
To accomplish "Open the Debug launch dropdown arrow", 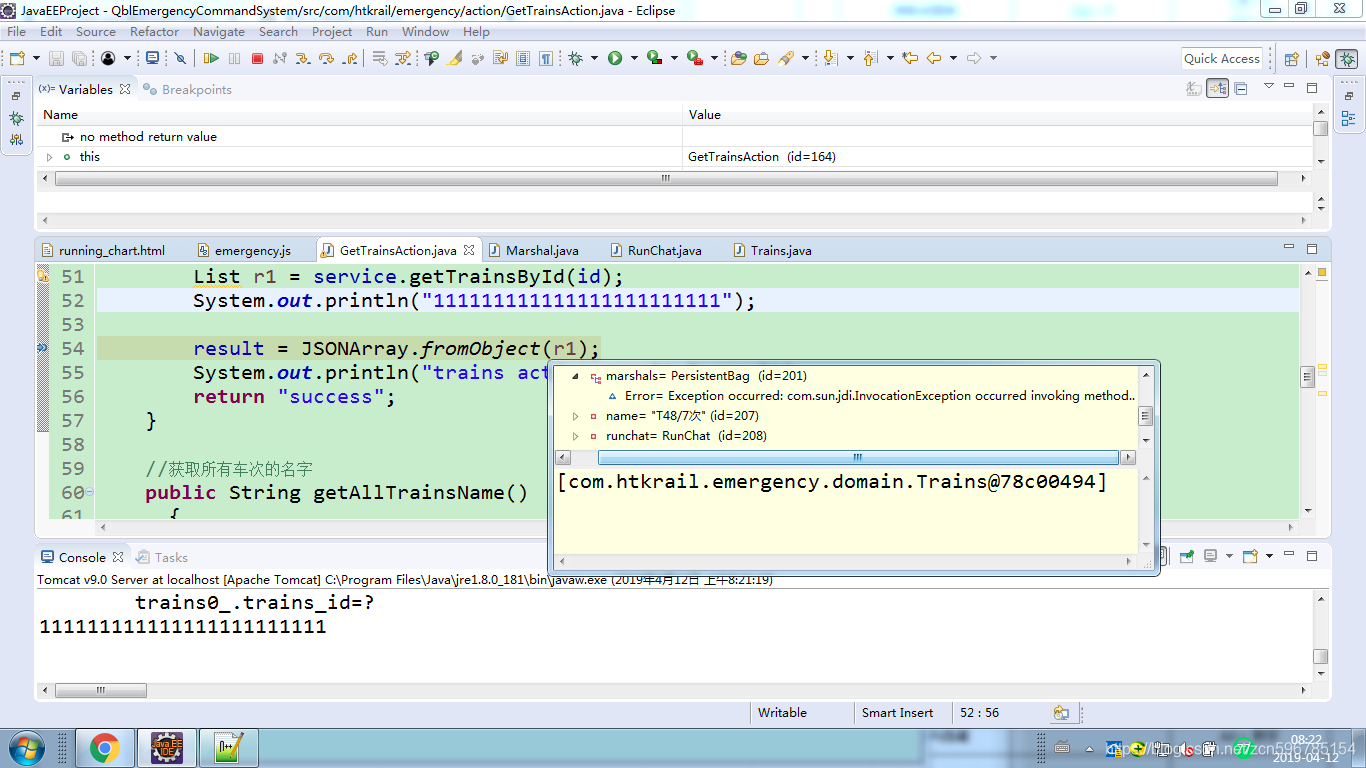I will click(x=594, y=58).
